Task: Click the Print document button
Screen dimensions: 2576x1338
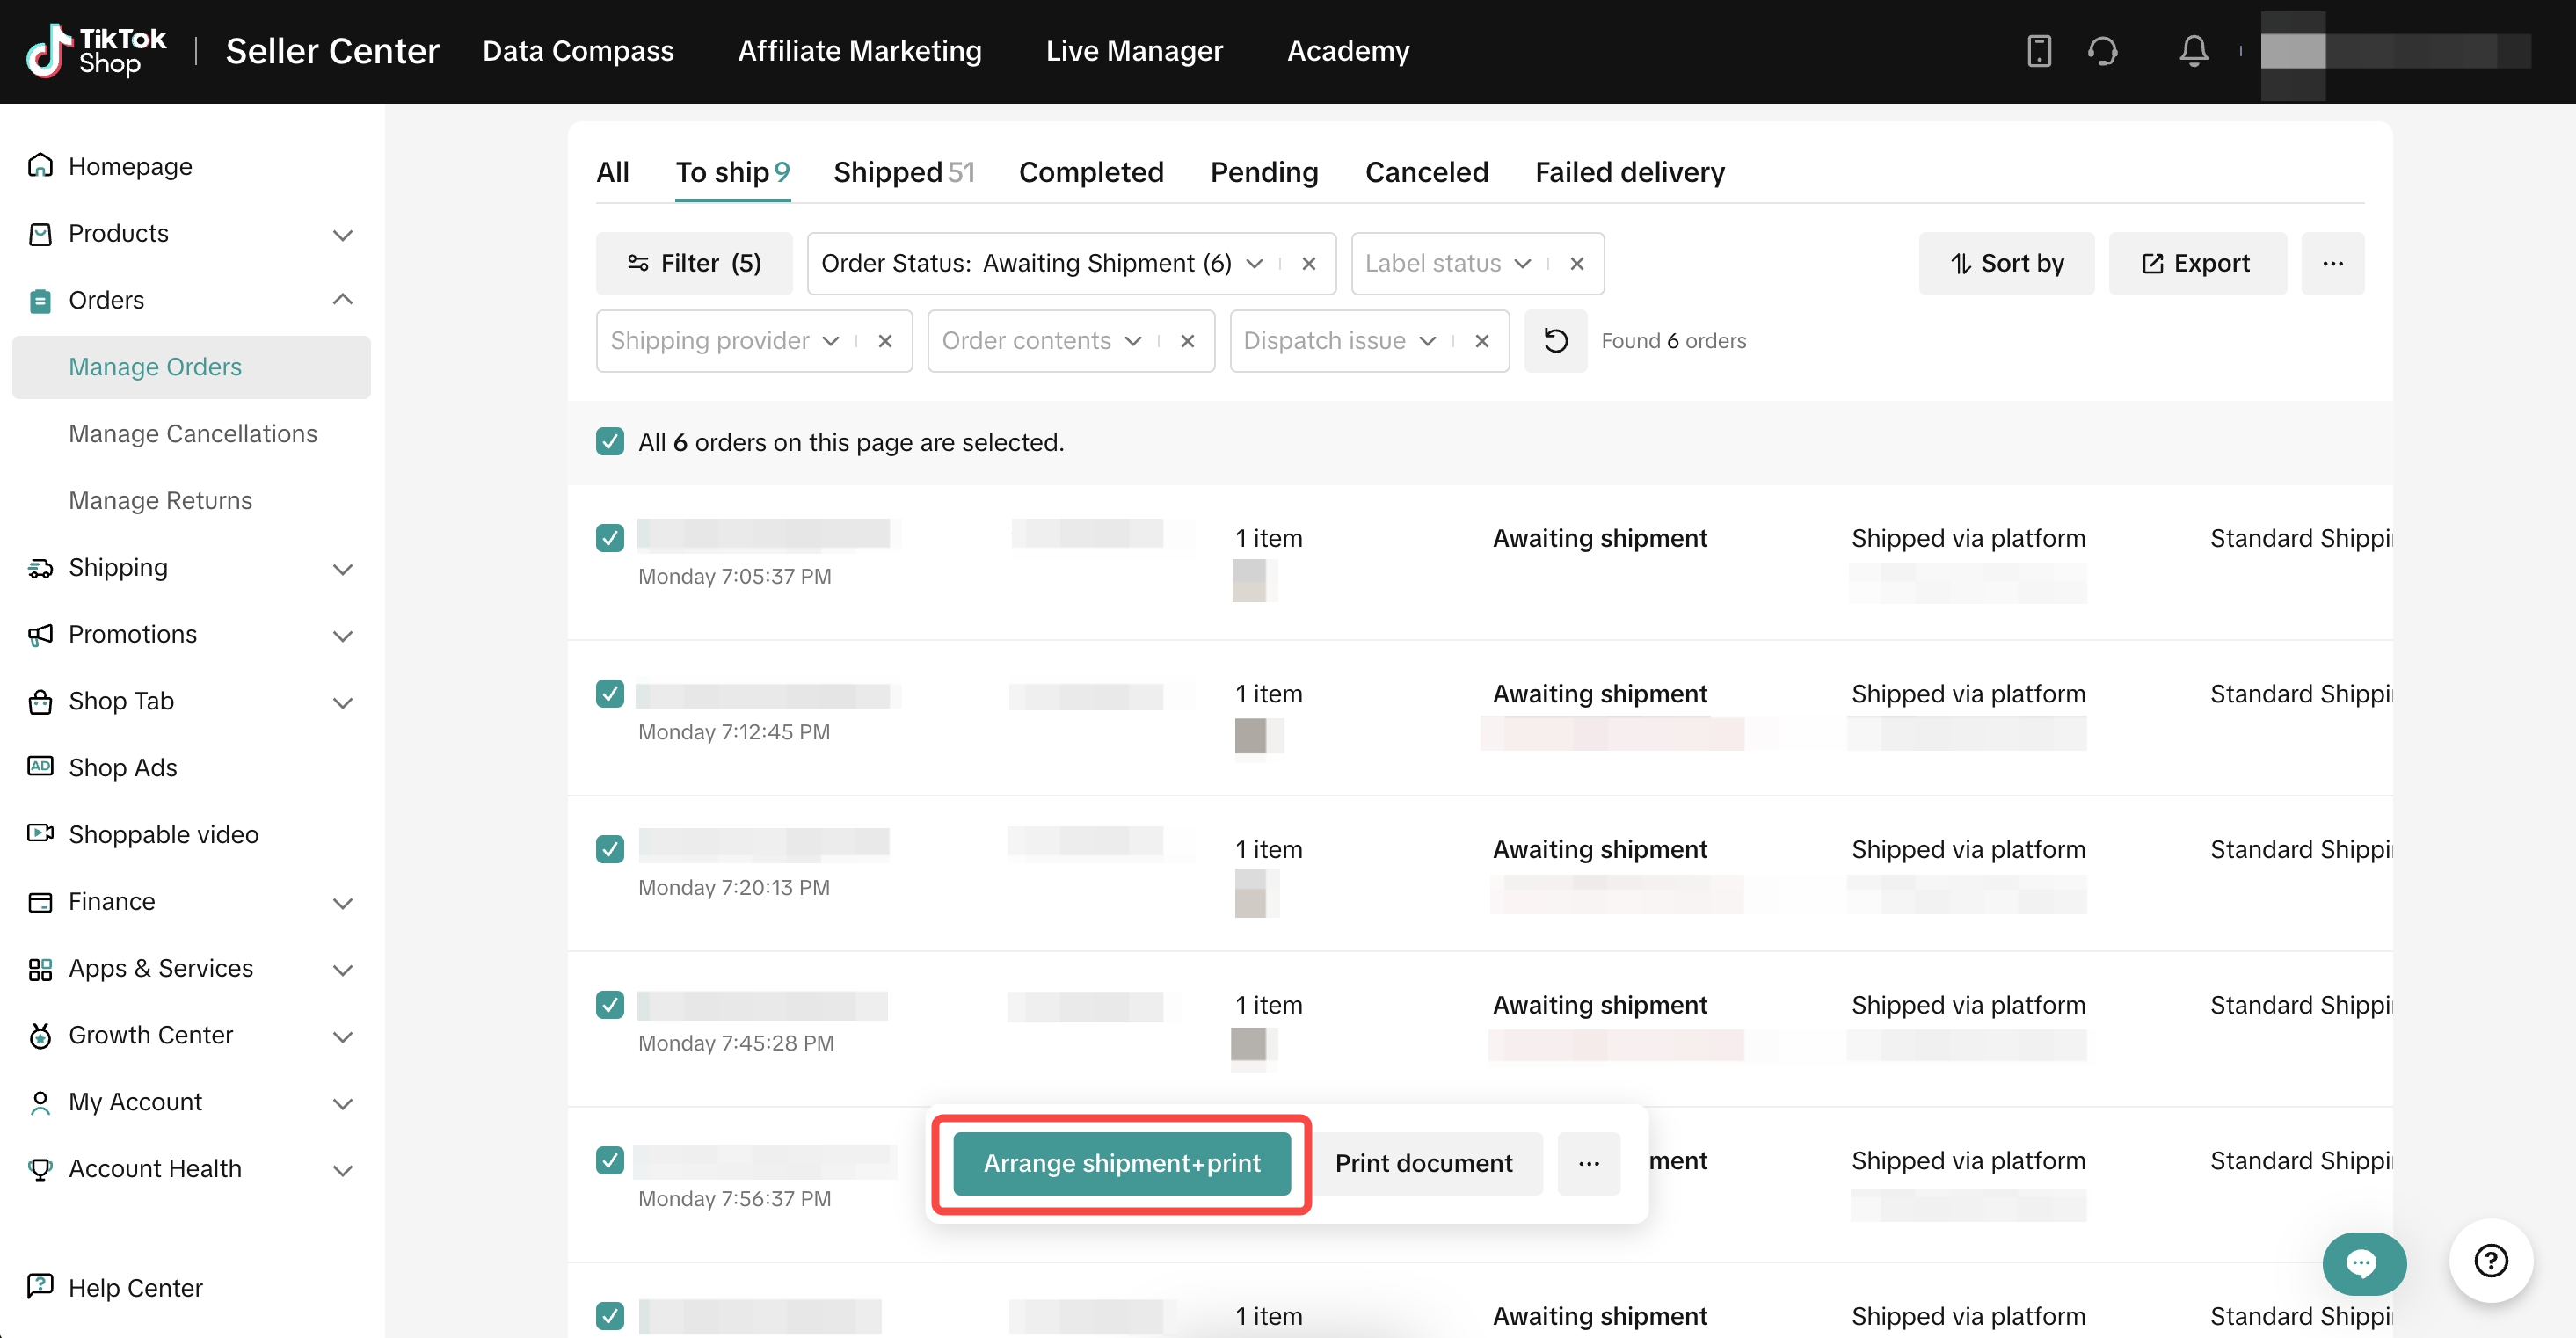Action: click(x=1423, y=1163)
